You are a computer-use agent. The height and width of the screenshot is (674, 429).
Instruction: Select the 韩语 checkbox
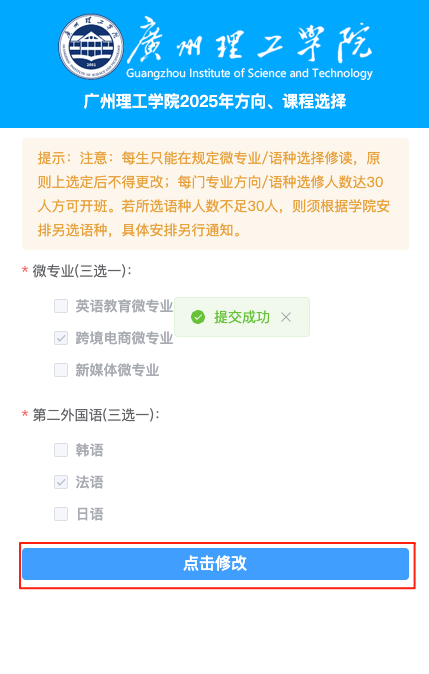click(61, 450)
